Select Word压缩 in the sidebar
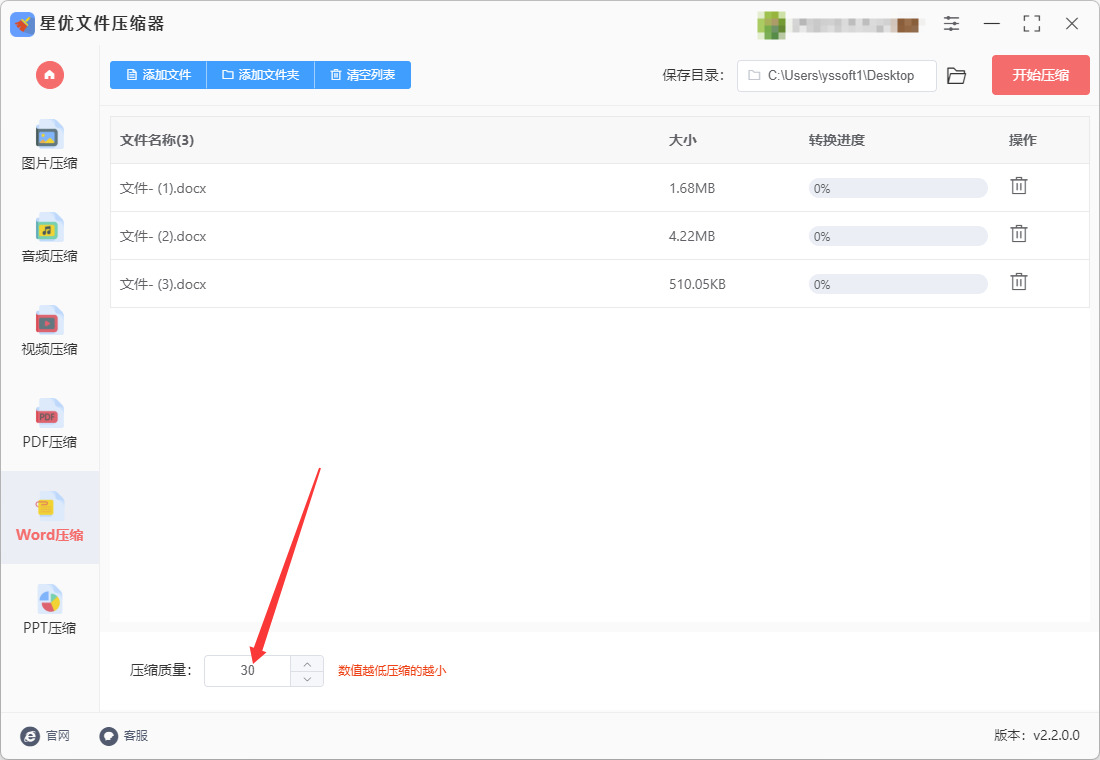The height and width of the screenshot is (760, 1100). (49, 517)
